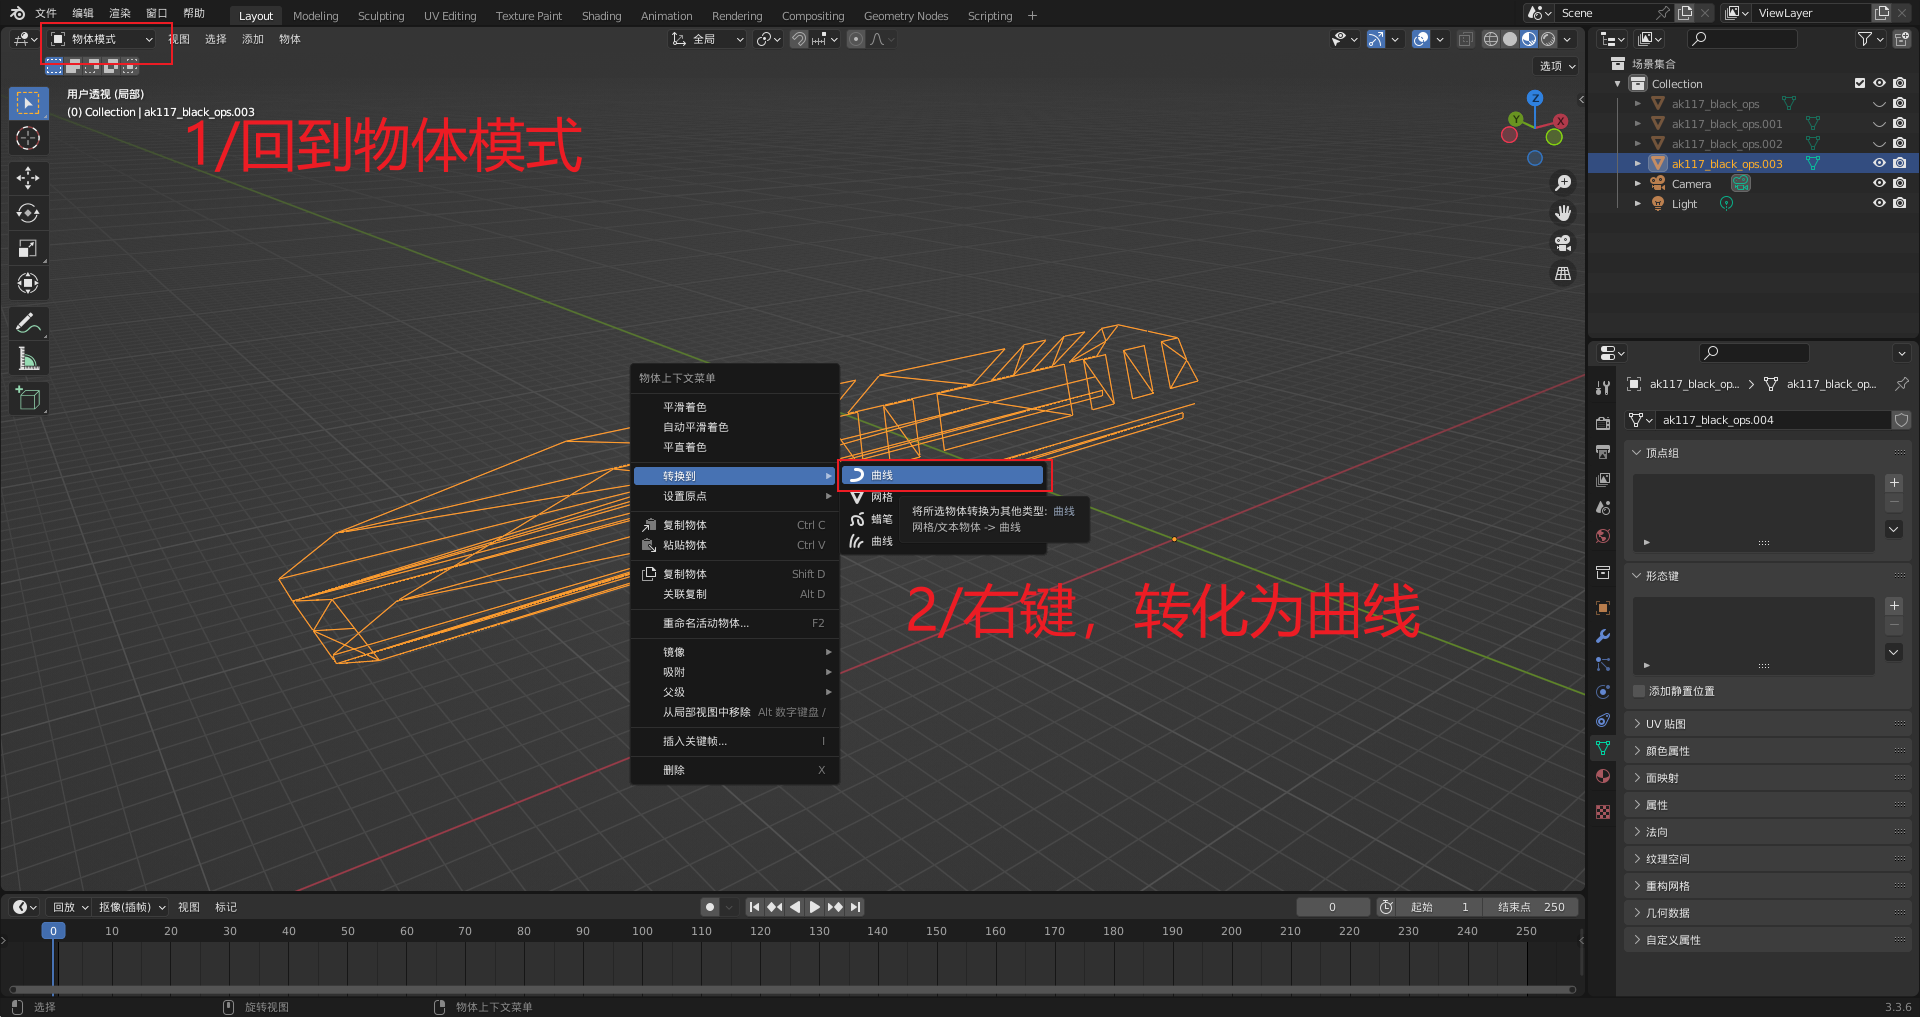Select the Scale tool
The height and width of the screenshot is (1017, 1920).
click(x=28, y=248)
